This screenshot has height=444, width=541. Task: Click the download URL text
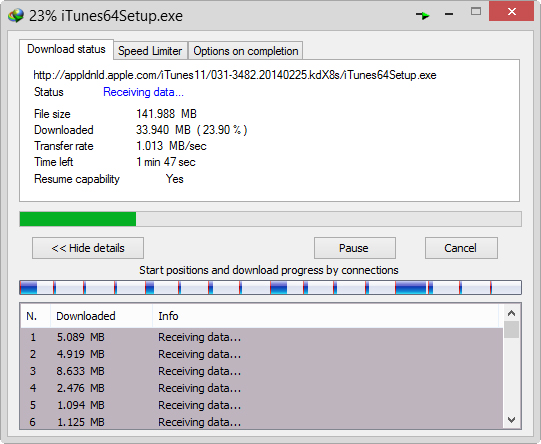tap(235, 75)
